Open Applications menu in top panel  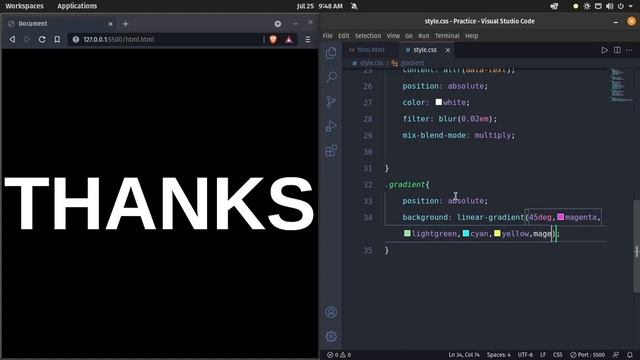77,6
